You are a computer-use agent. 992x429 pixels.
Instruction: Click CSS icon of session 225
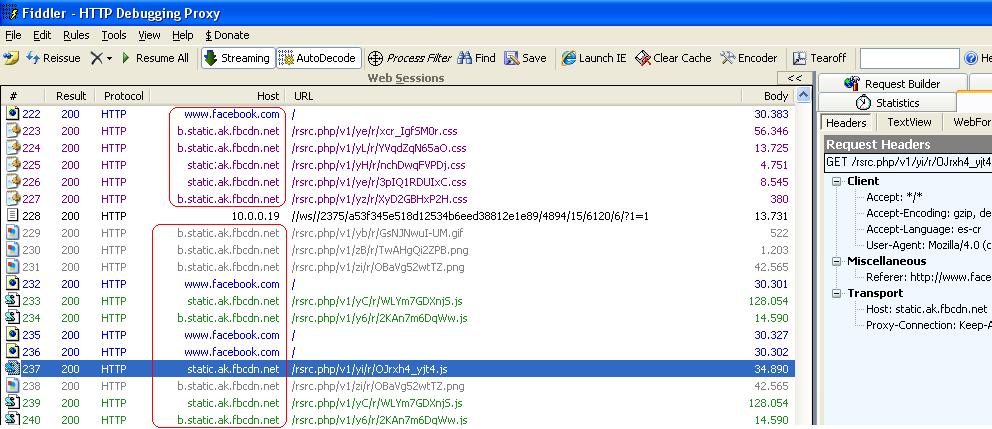13,165
